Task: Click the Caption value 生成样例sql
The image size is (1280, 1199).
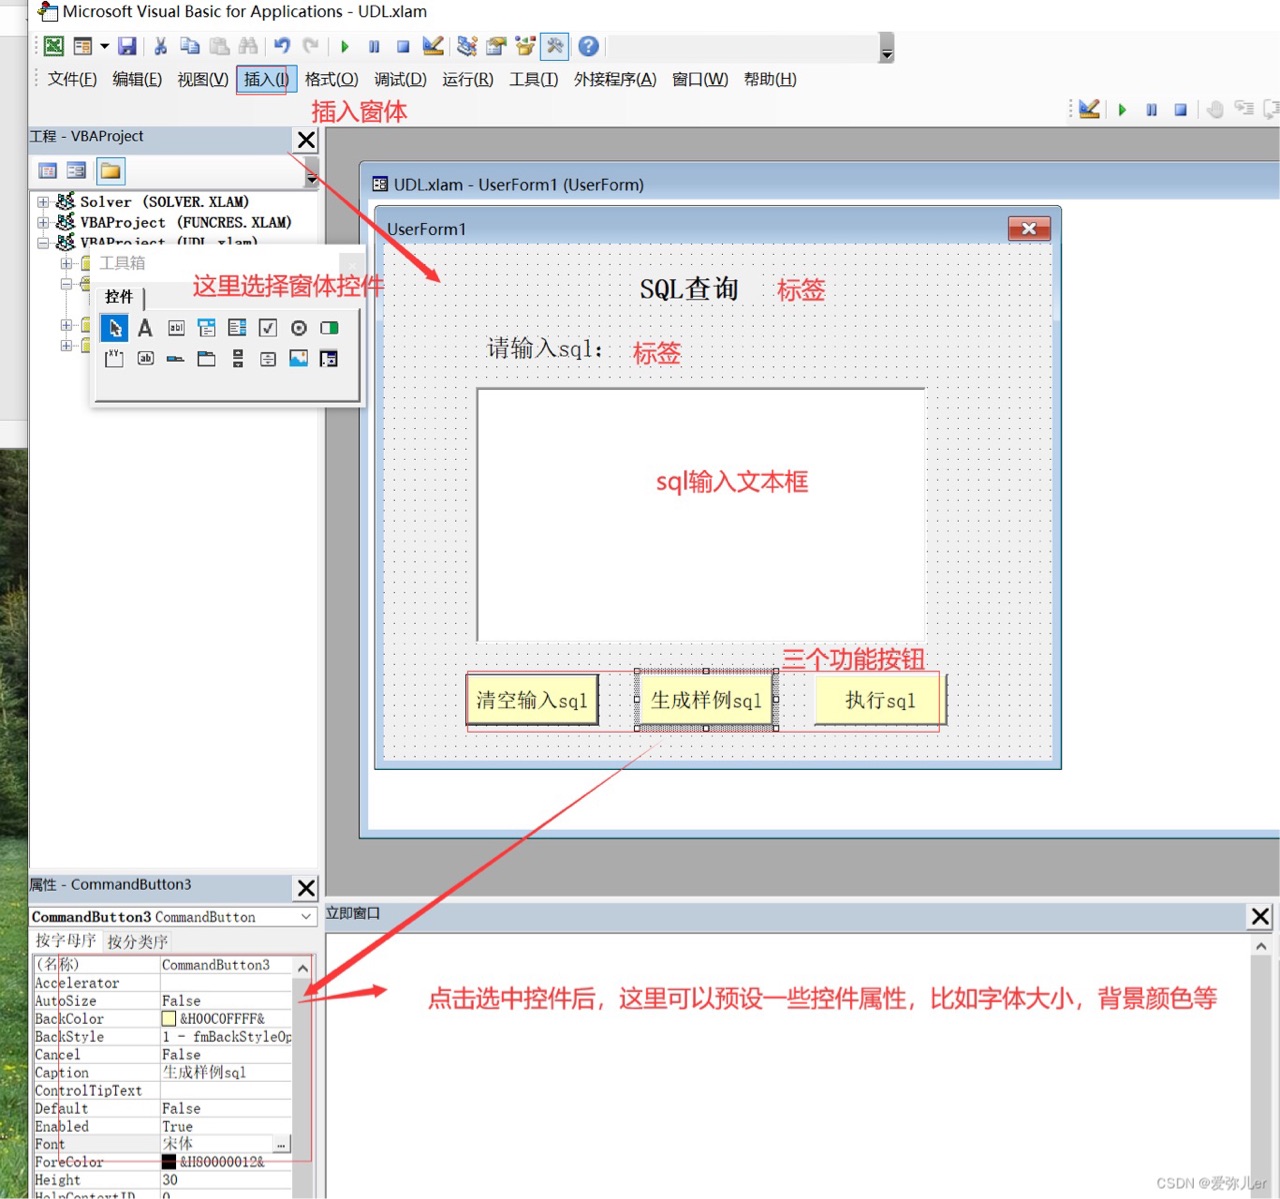Action: point(204,1072)
